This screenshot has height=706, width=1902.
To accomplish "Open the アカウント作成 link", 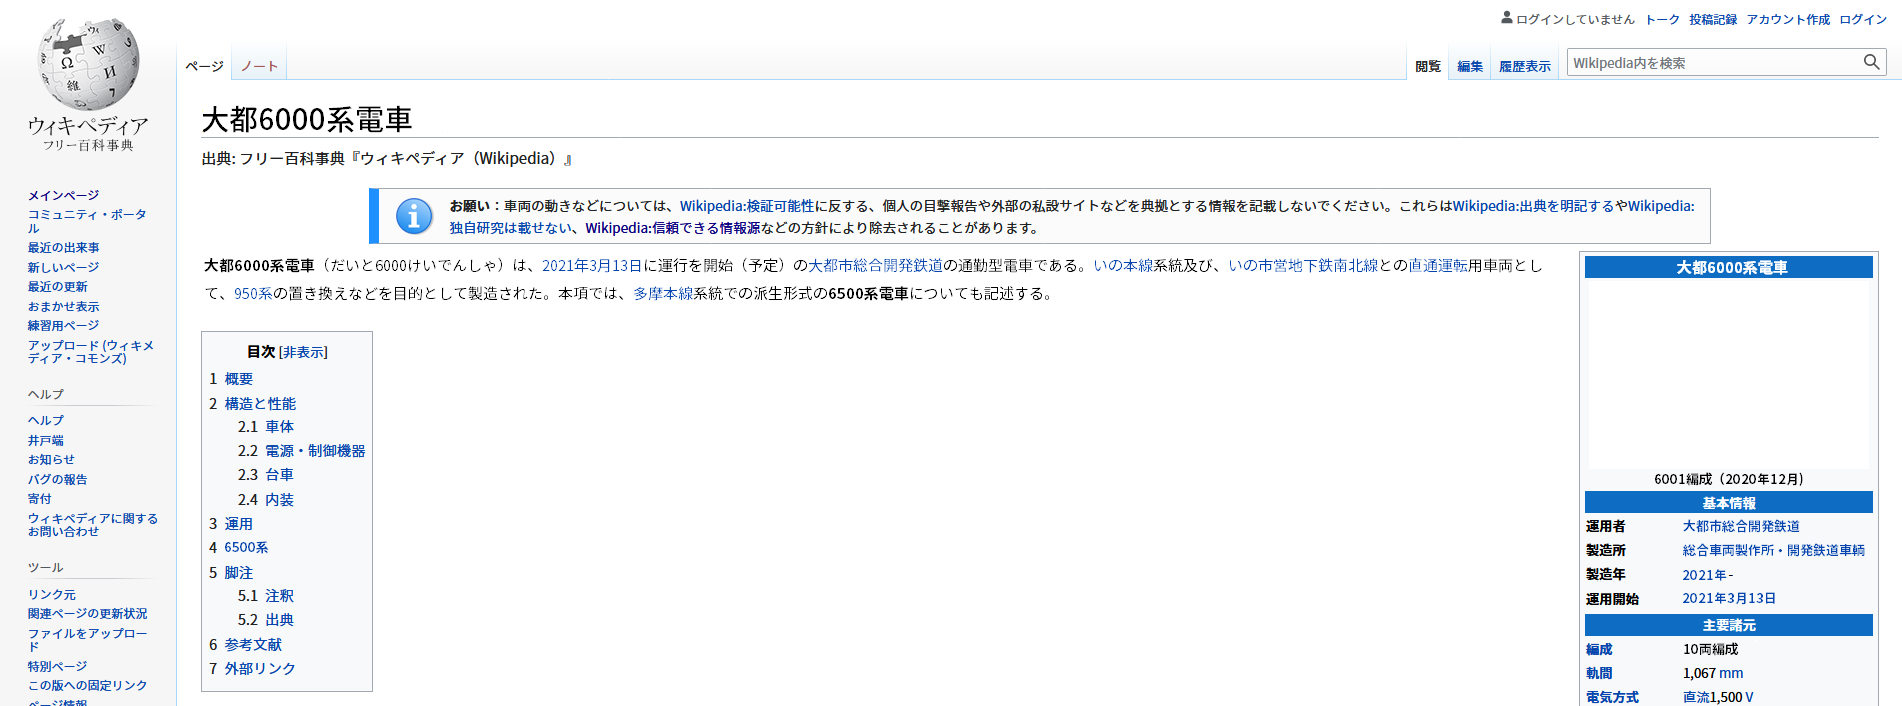I will click(1787, 19).
